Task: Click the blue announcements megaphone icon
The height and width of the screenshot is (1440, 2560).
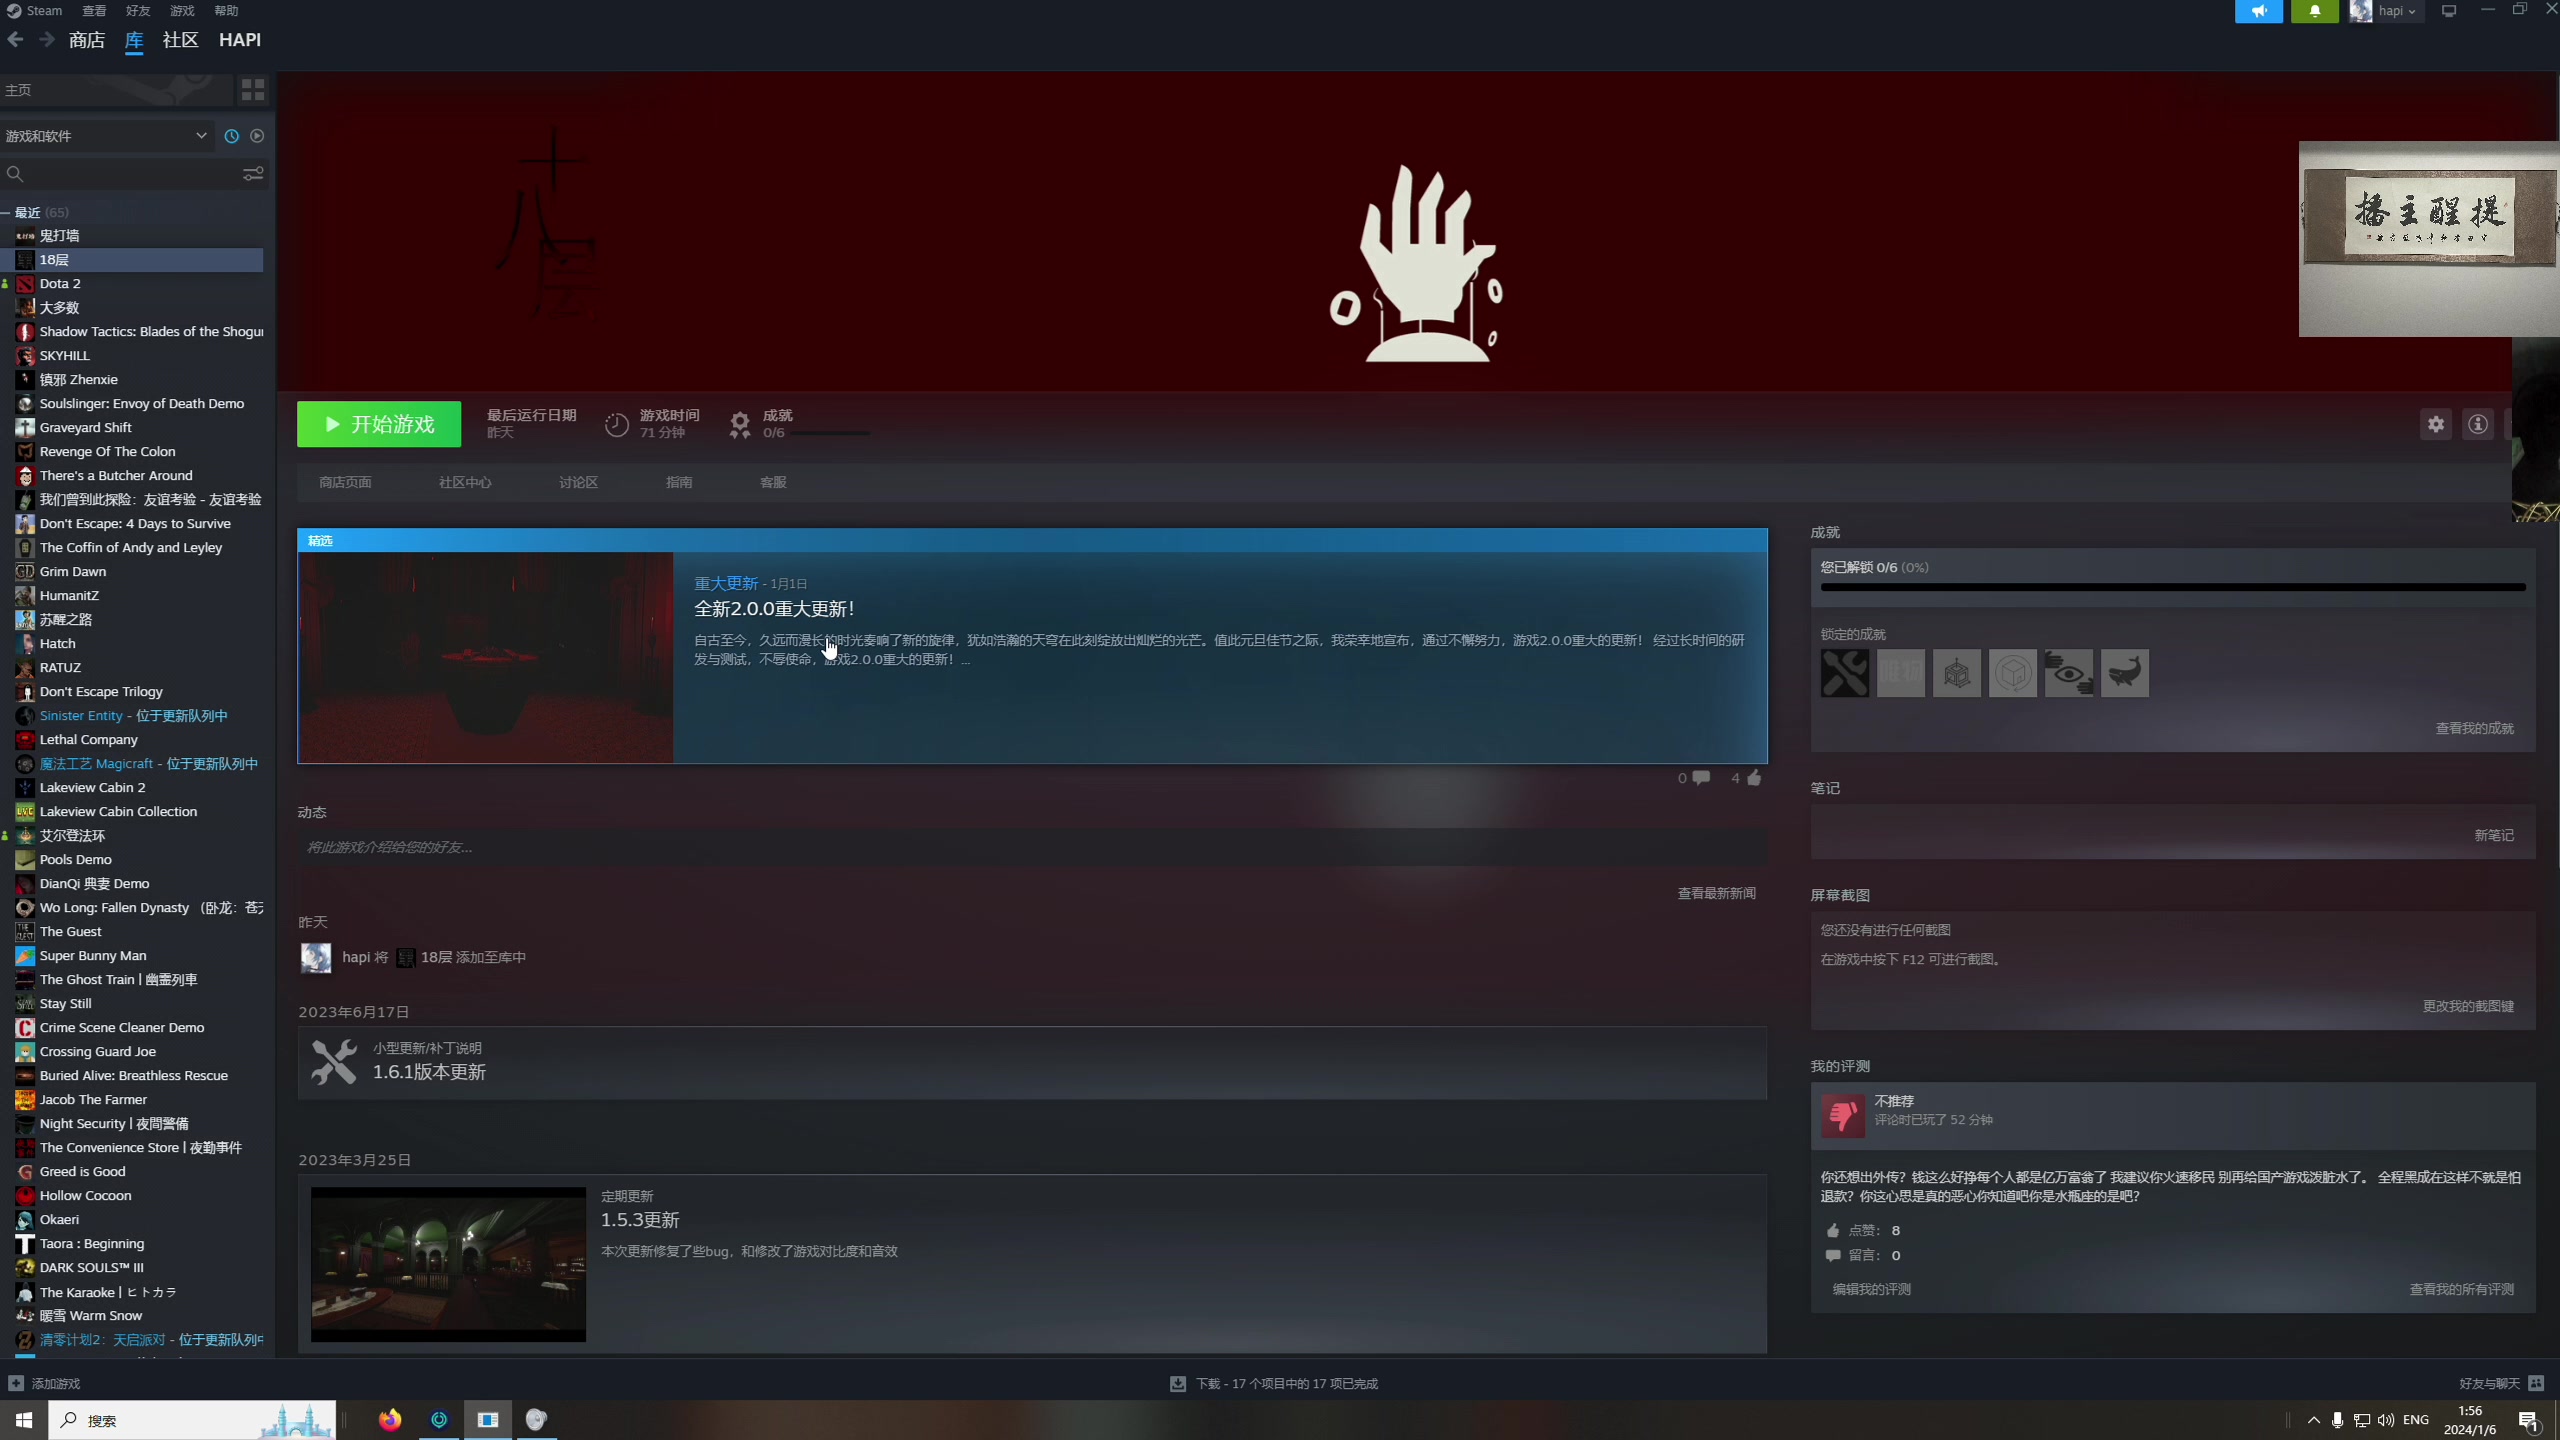Action: click(x=2259, y=11)
